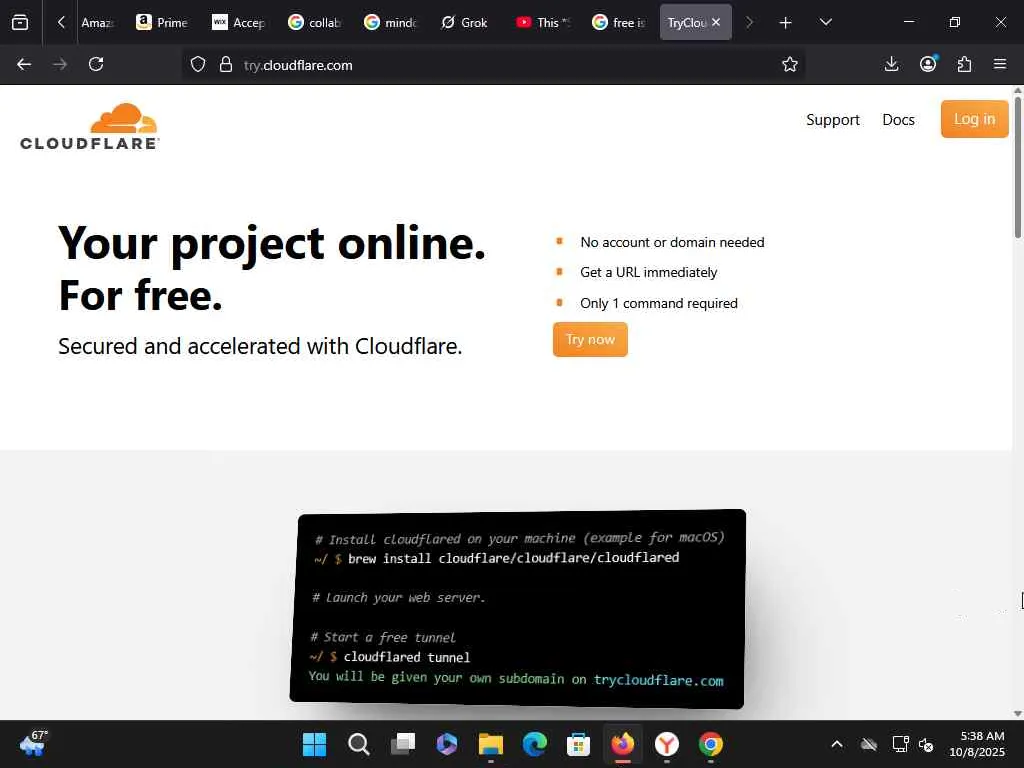Image resolution: width=1024 pixels, height=768 pixels.
Task: Open the Docs link
Action: tap(898, 120)
